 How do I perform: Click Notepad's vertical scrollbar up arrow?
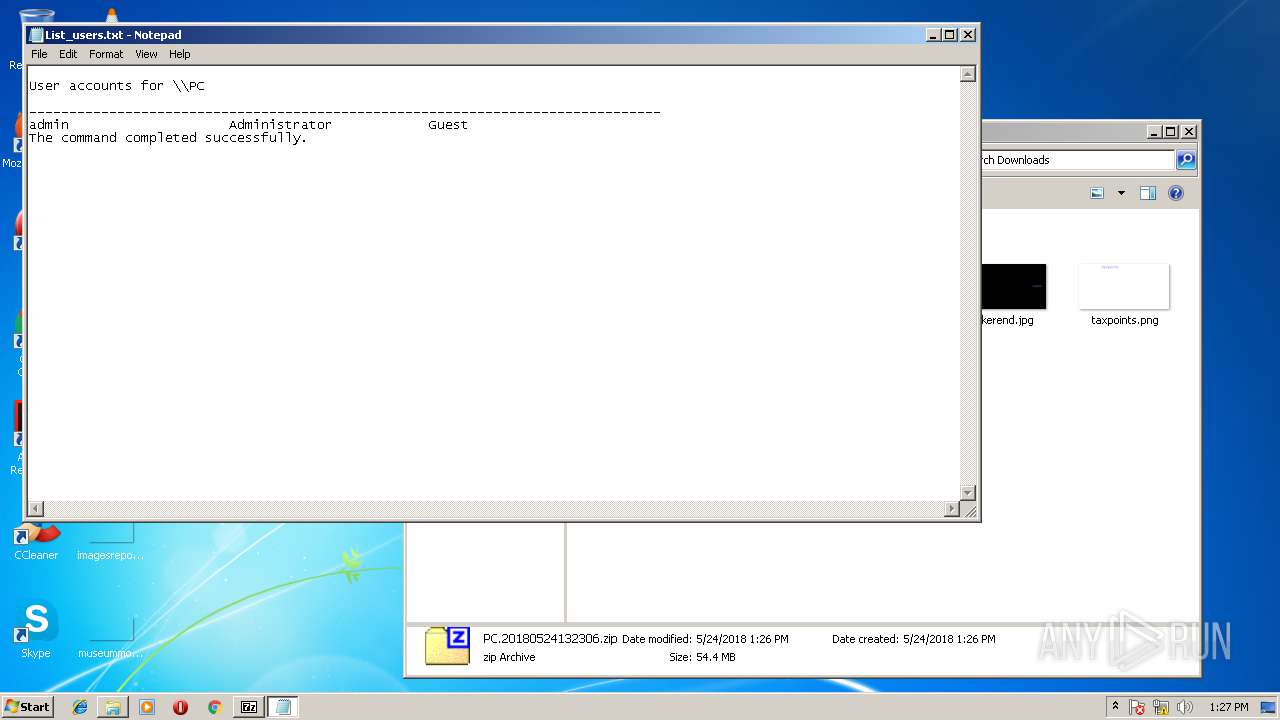pos(967,74)
